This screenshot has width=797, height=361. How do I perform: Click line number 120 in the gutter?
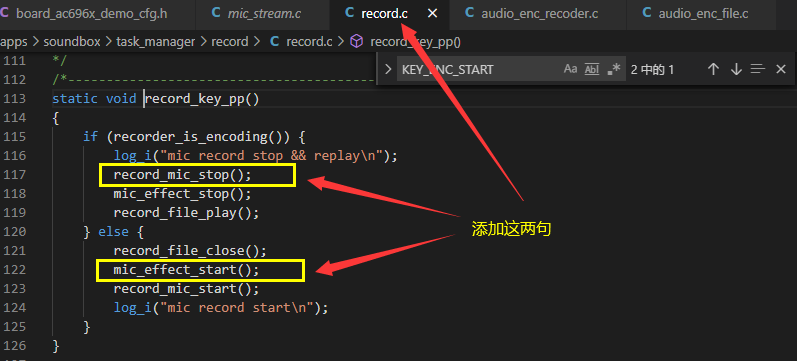pyautogui.click(x=14, y=231)
